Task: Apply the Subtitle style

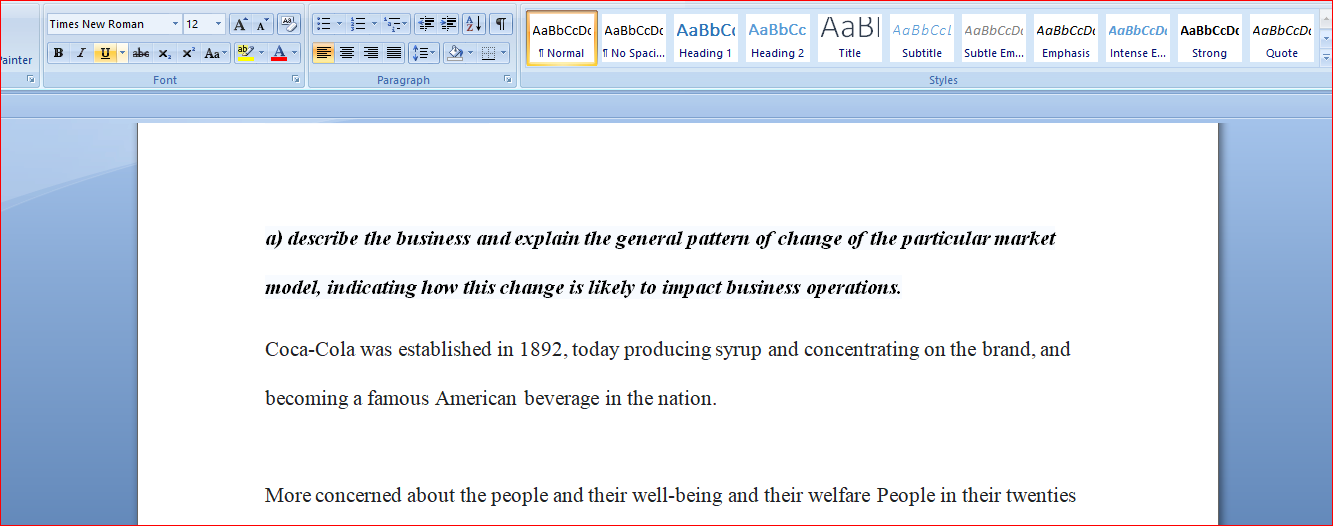Action: click(x=922, y=38)
